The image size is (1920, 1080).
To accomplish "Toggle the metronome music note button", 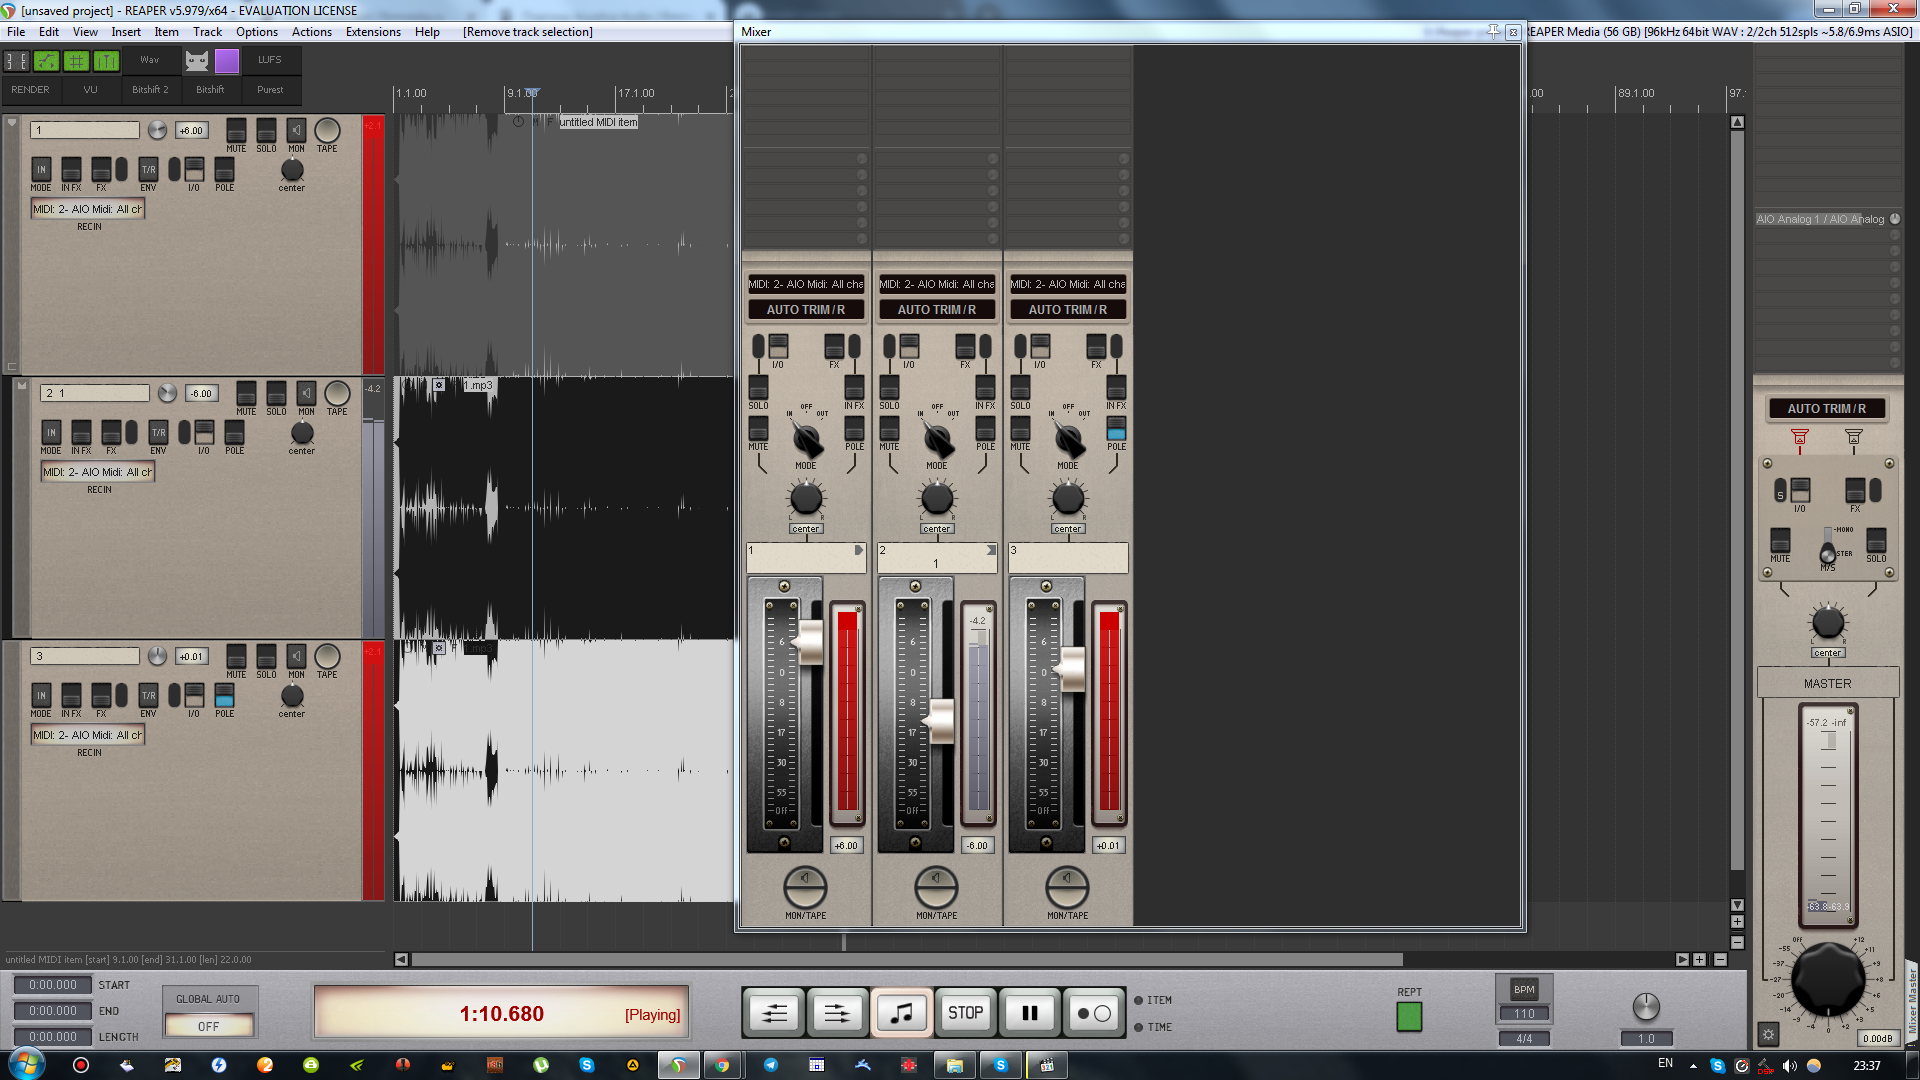I will coord(902,1013).
